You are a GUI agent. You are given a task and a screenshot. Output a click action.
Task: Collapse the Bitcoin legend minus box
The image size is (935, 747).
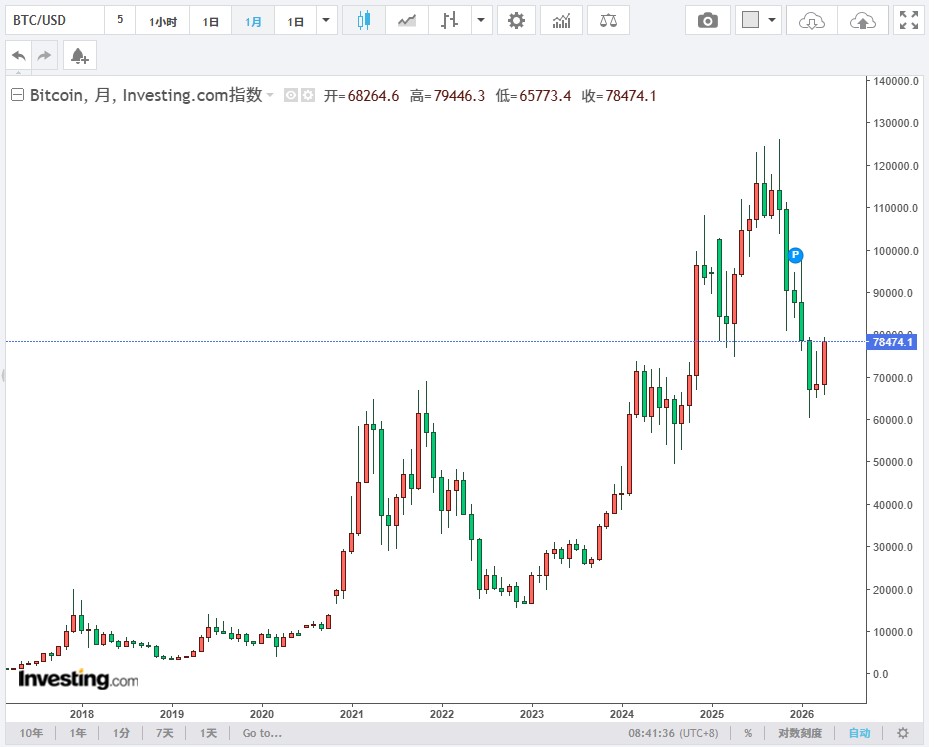point(17,95)
